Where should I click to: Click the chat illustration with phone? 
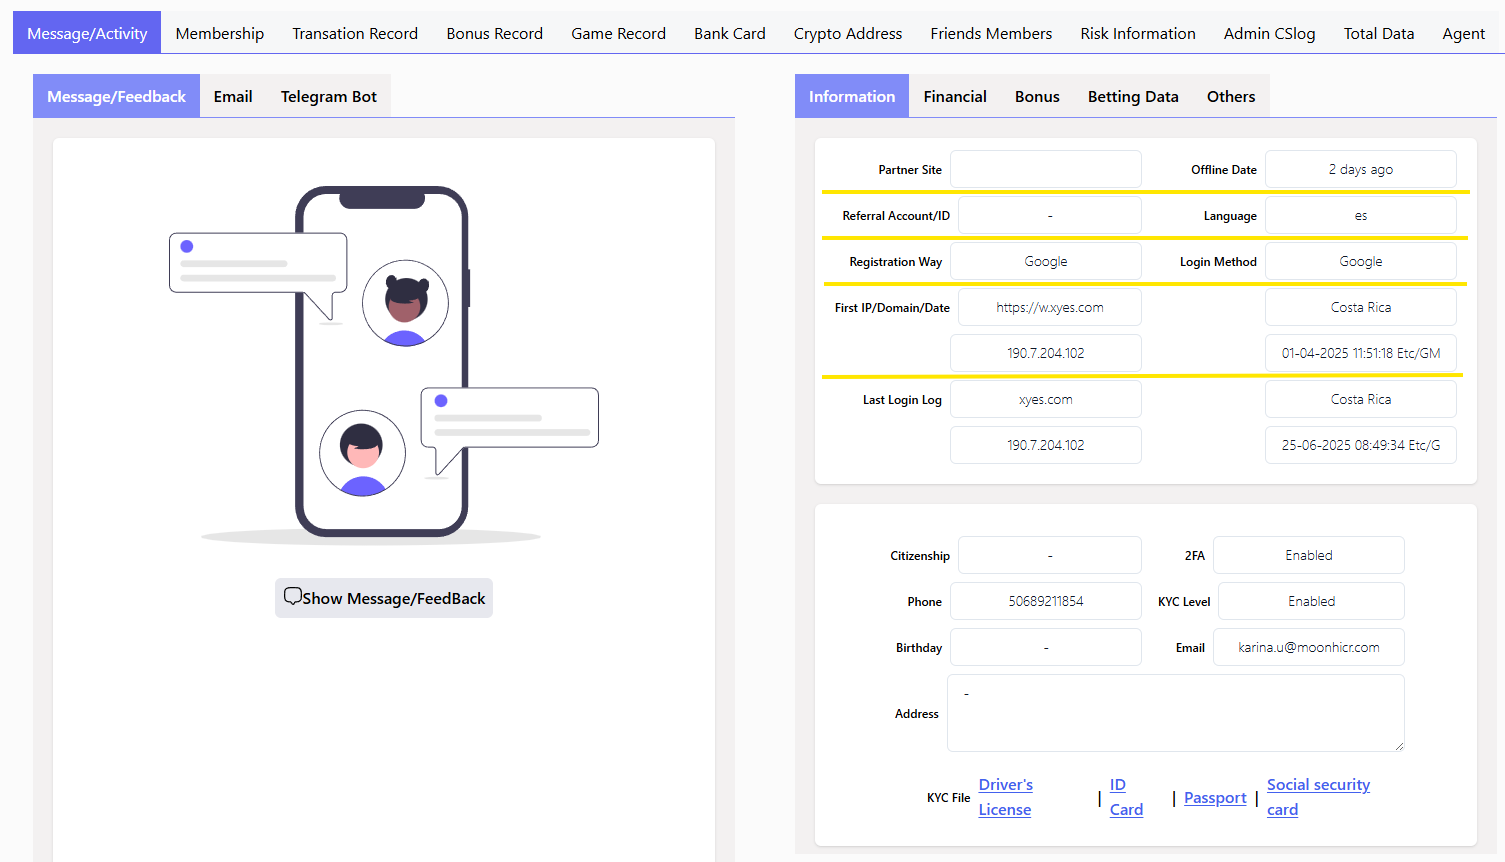click(x=383, y=362)
